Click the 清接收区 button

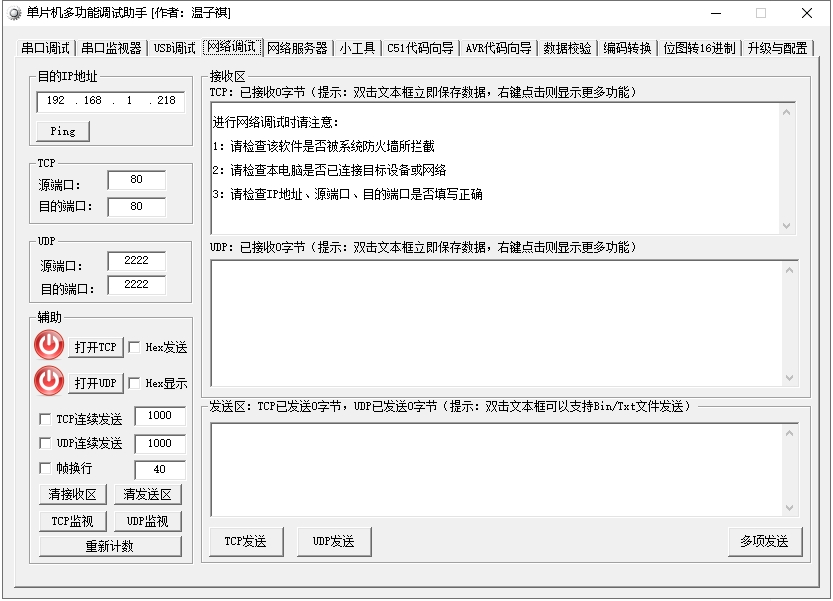click(73, 495)
